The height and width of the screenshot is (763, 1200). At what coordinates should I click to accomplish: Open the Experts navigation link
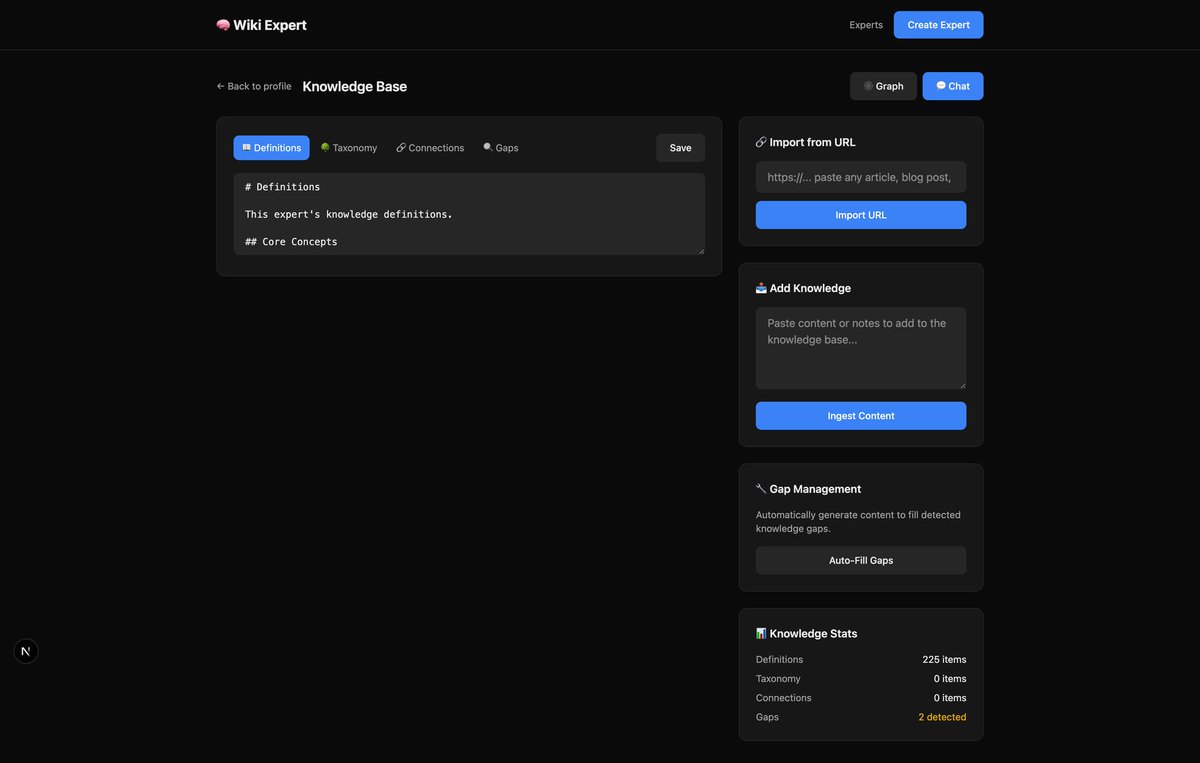tap(866, 25)
